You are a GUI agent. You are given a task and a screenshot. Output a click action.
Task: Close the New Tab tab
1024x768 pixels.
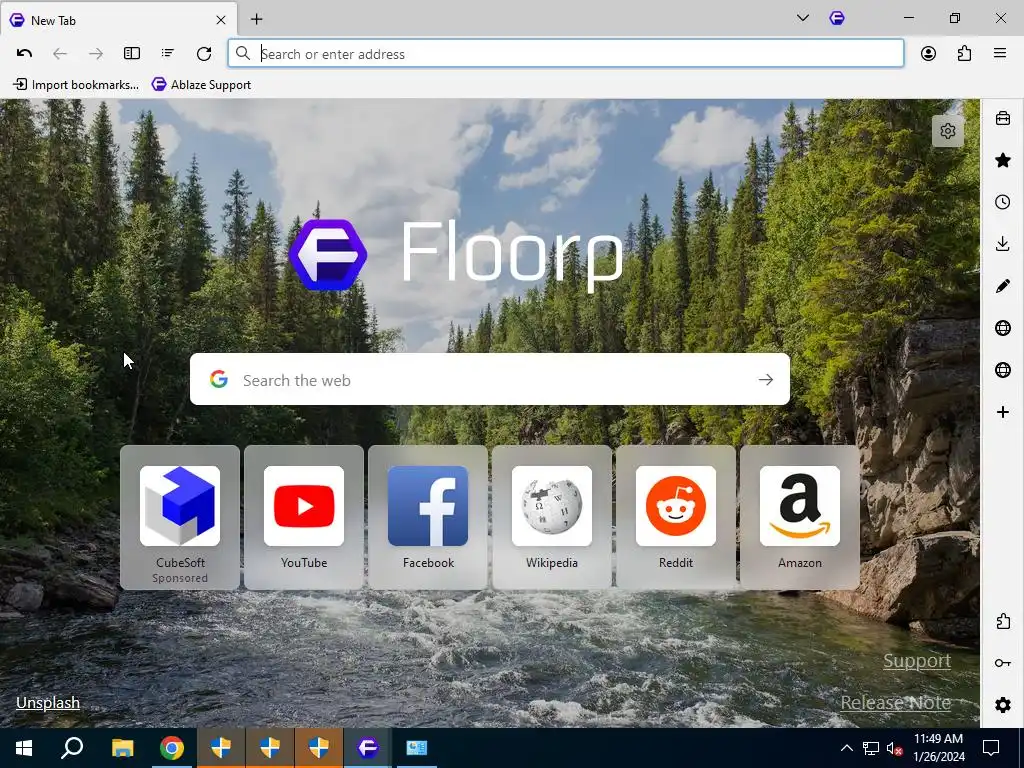click(x=221, y=20)
